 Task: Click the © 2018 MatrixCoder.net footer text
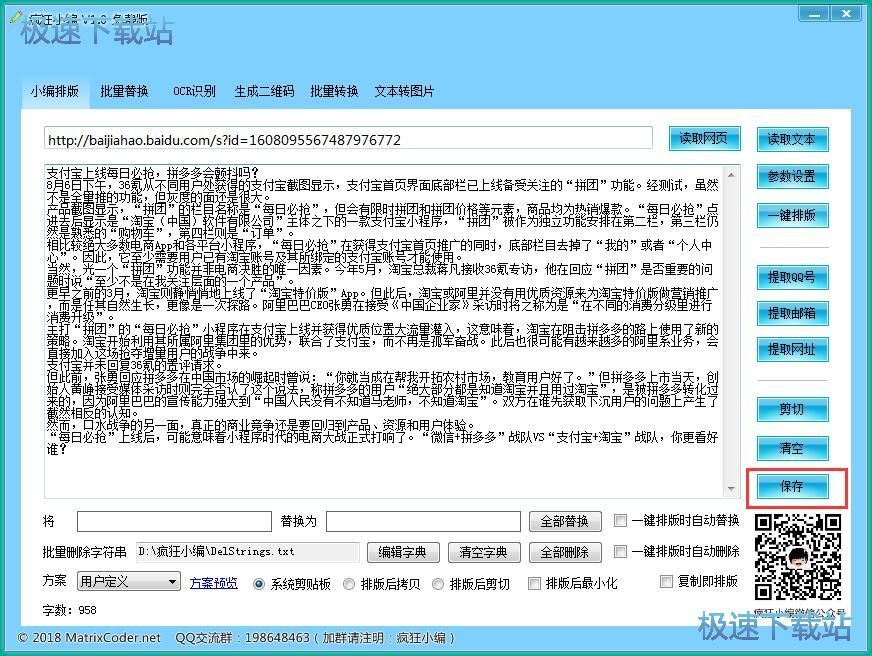[89, 638]
